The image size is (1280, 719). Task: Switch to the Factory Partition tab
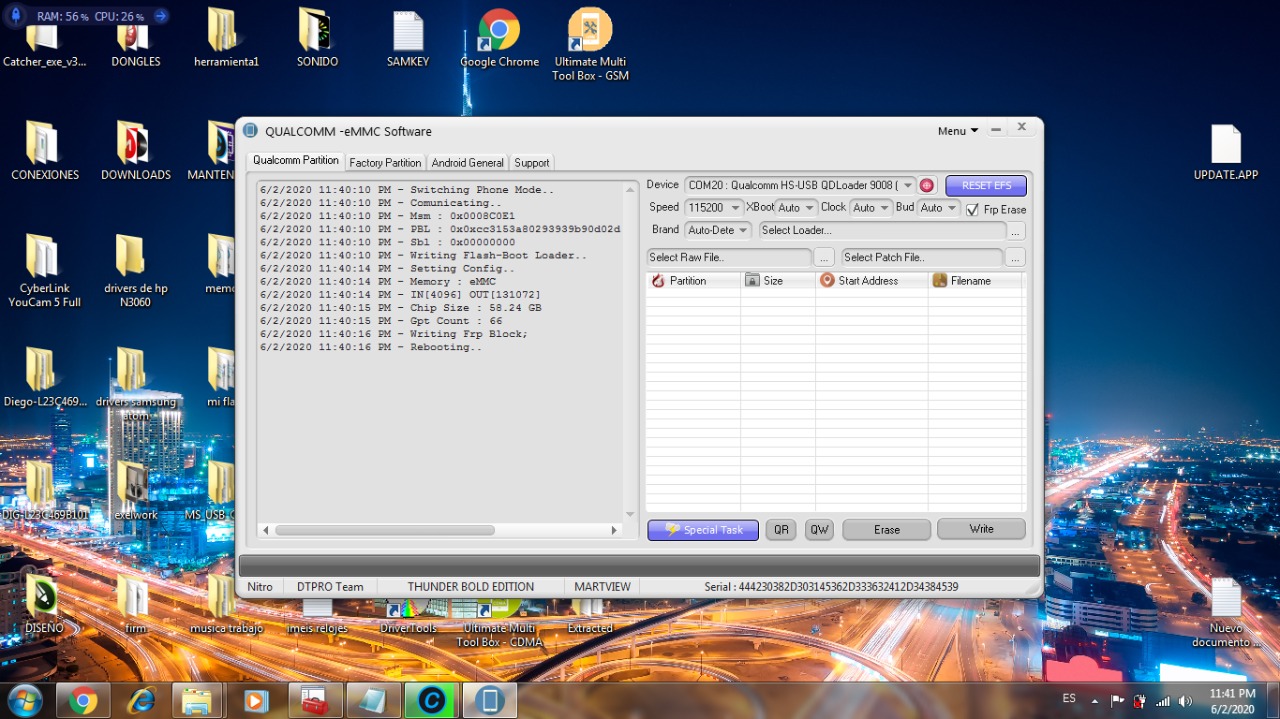(385, 163)
